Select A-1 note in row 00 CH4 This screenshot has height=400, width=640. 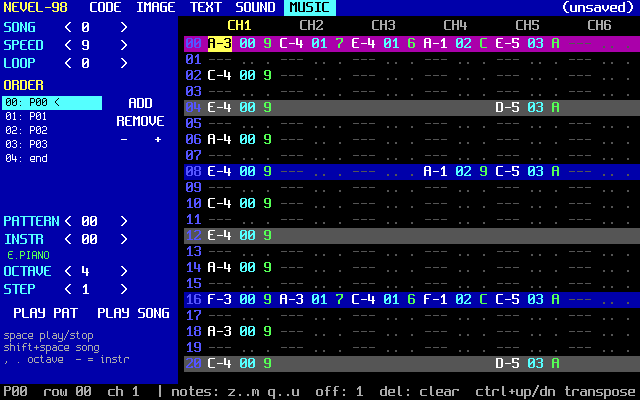click(x=436, y=44)
